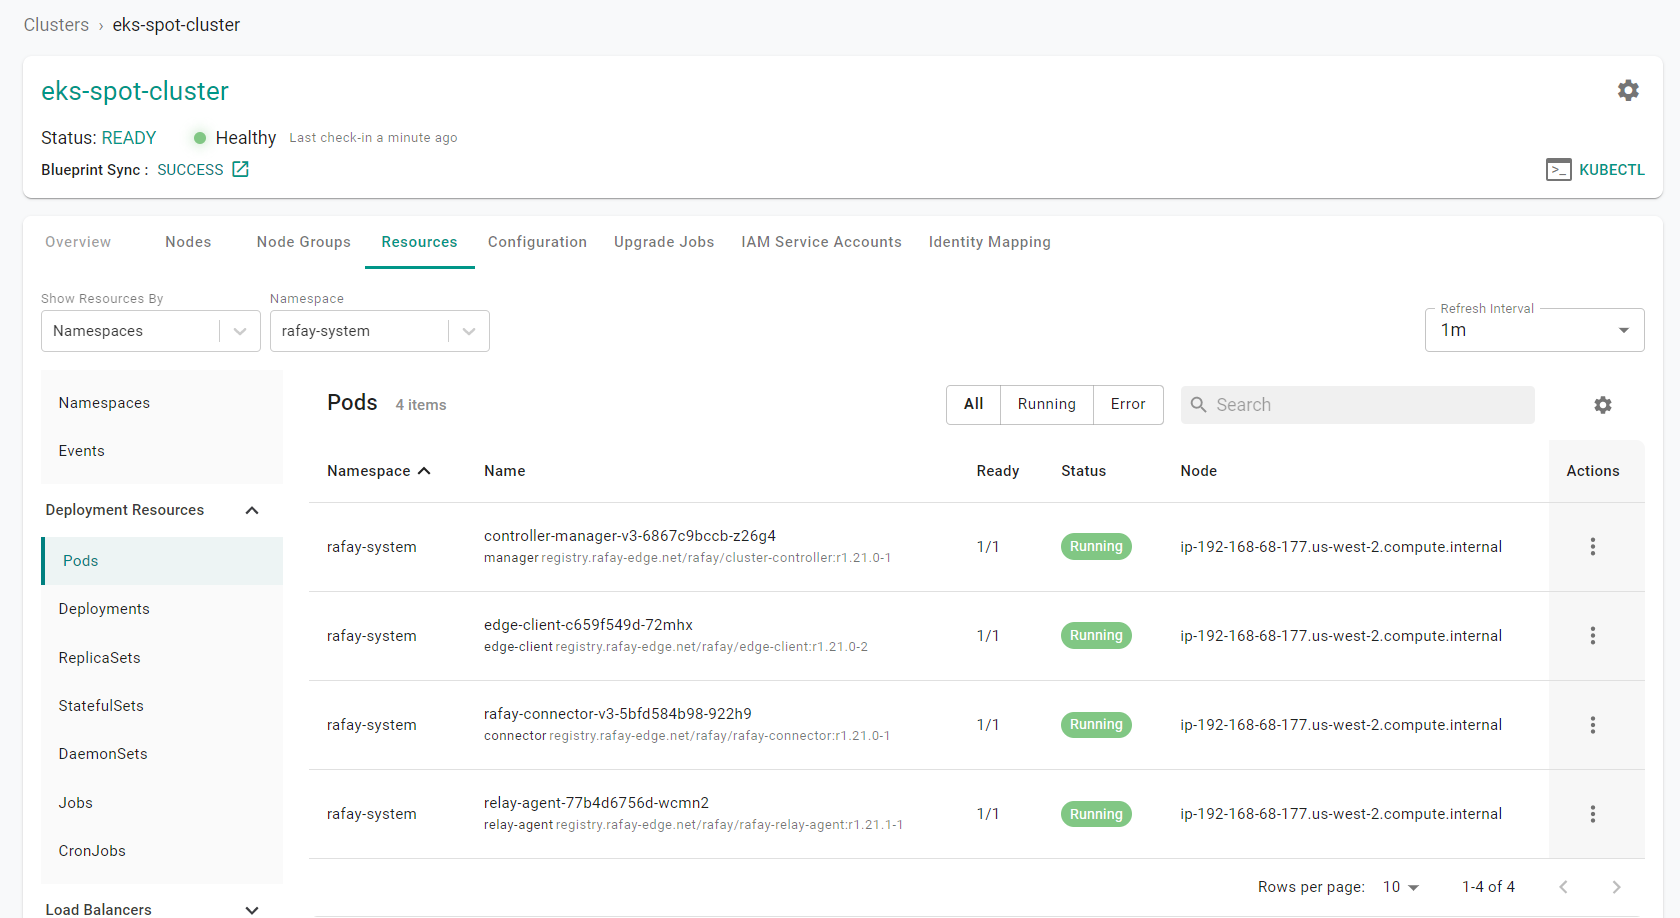Click Running badge for relay-agent pod
Image resolution: width=1680 pixels, height=918 pixels.
(x=1096, y=814)
